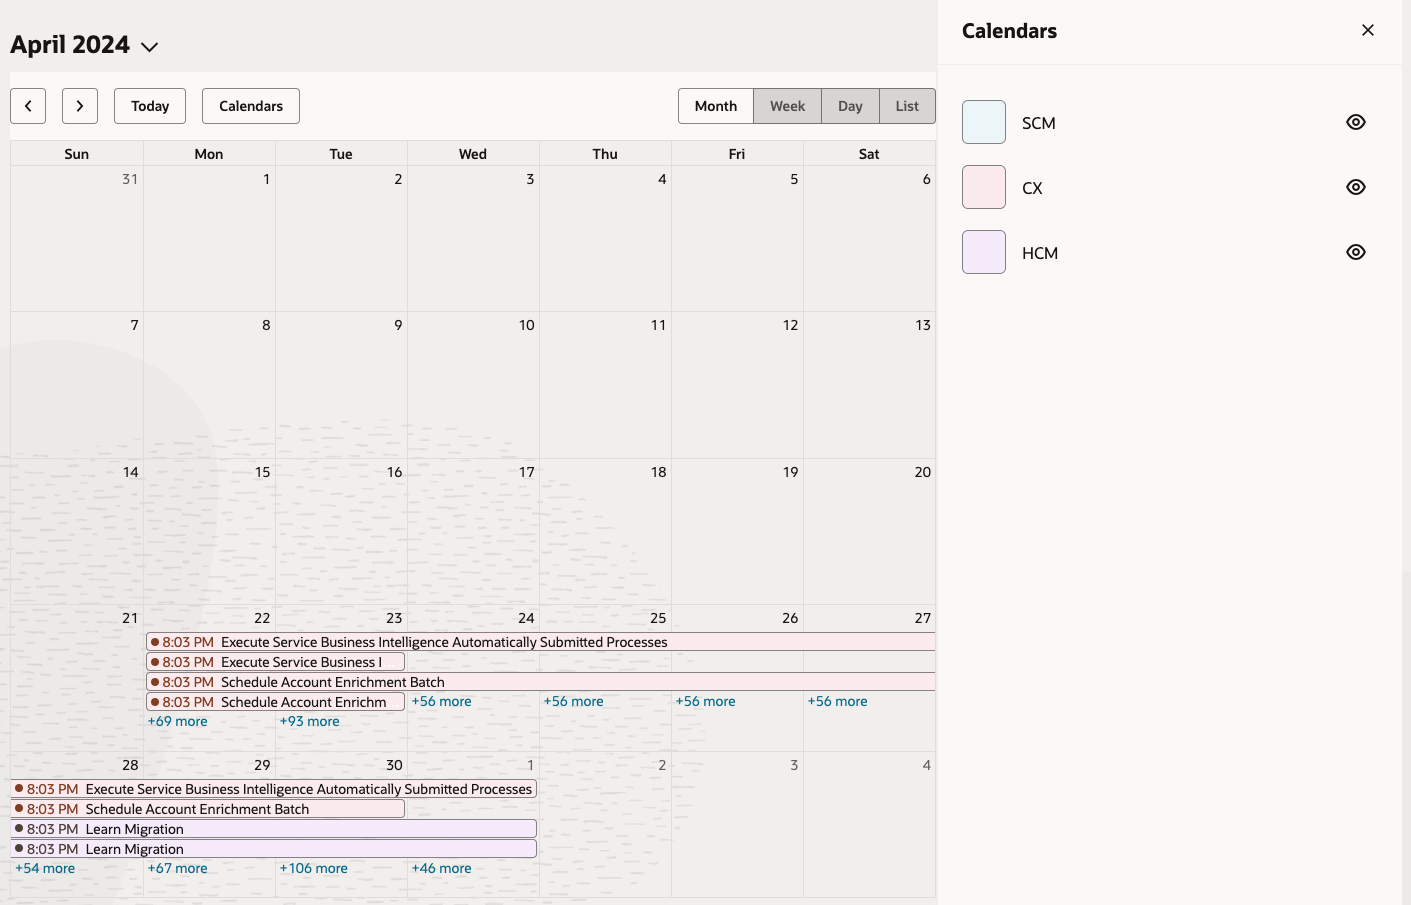
Task: Close the Calendars panel
Action: pos(1367,30)
